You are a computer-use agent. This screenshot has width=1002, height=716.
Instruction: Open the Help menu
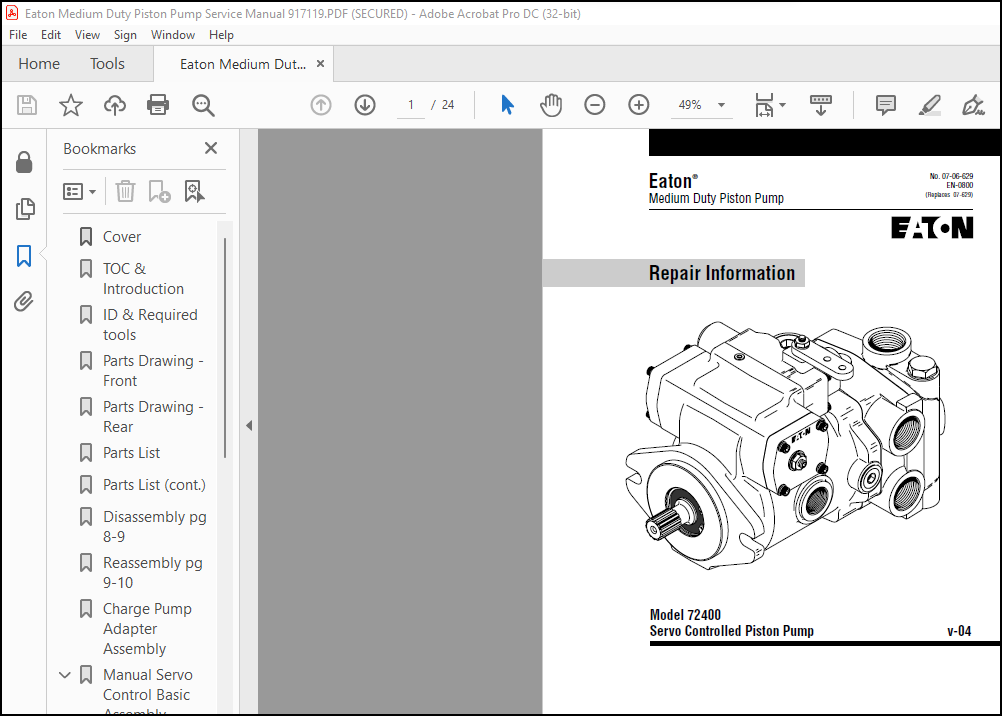coord(221,35)
